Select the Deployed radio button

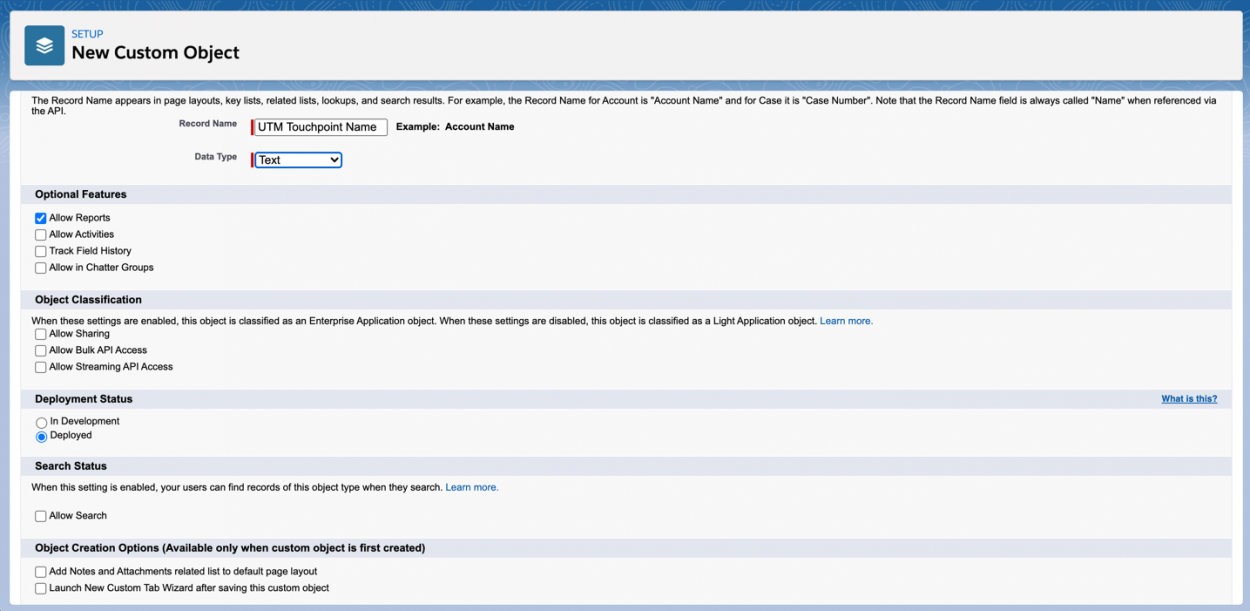[42, 437]
